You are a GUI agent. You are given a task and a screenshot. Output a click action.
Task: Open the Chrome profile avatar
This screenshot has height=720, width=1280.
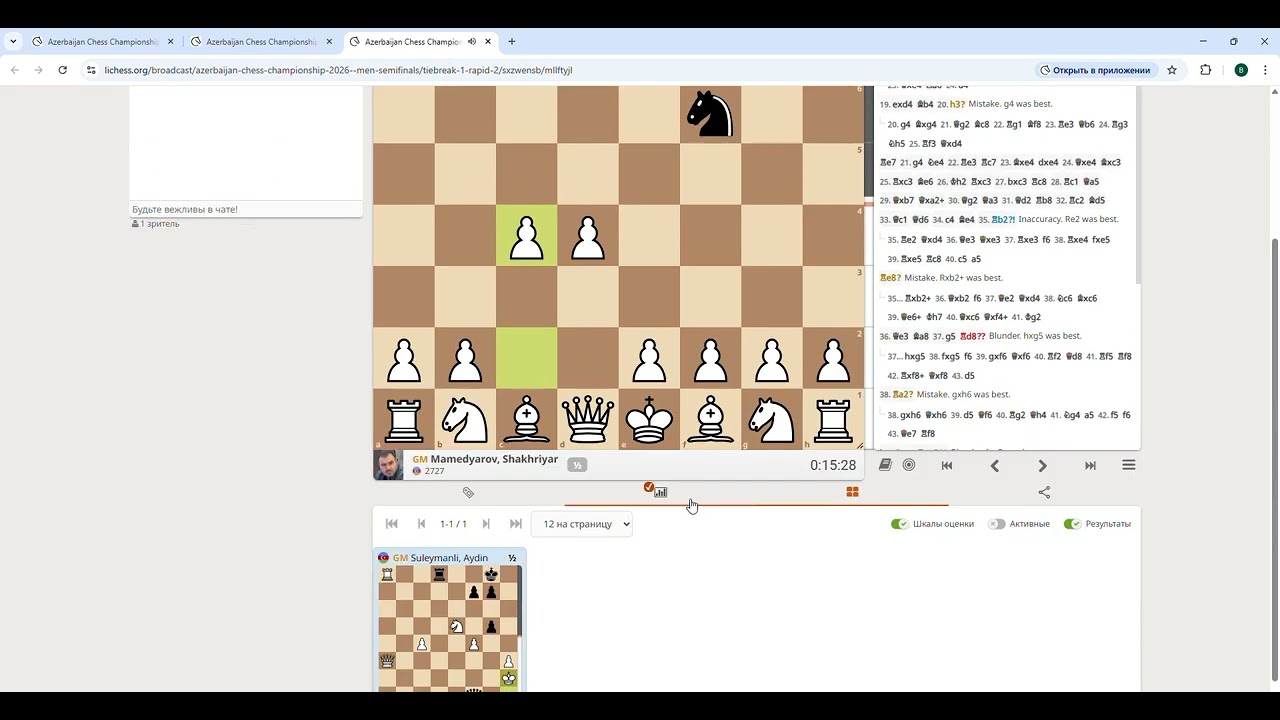click(1241, 70)
